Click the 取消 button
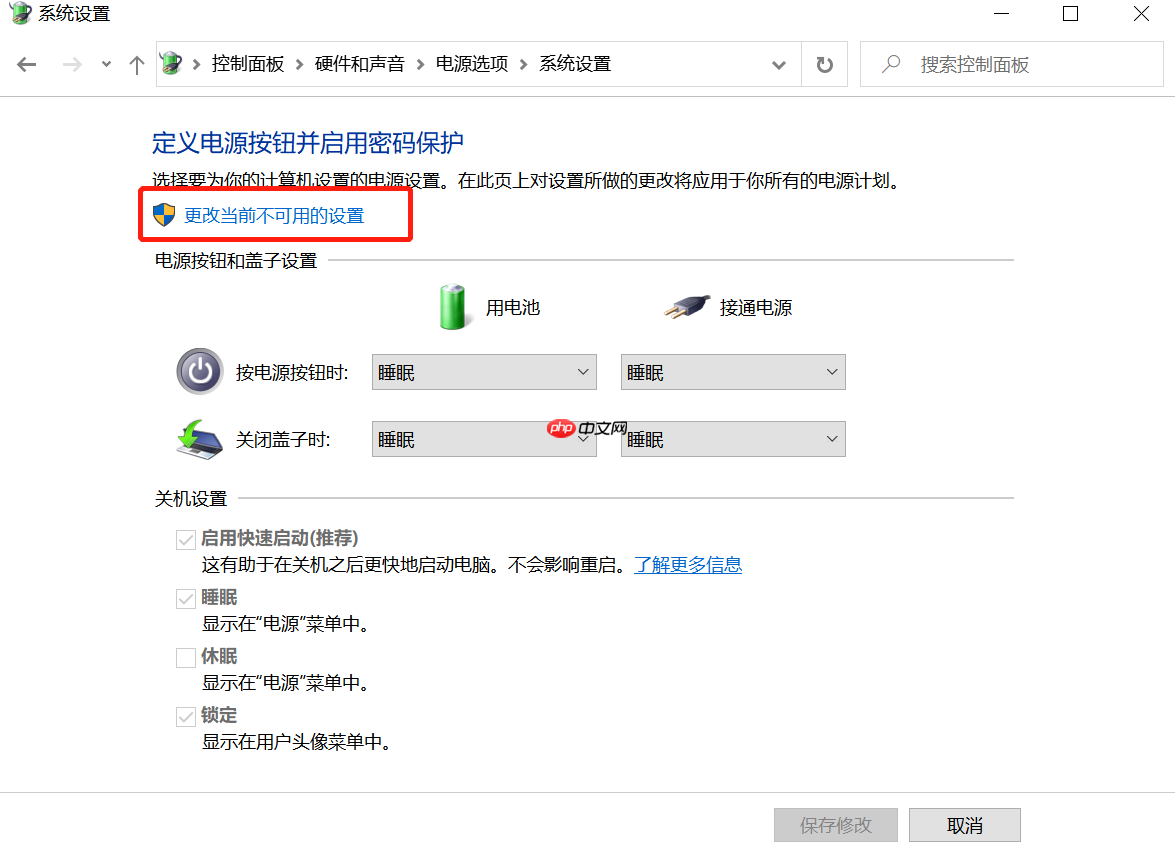1175x857 pixels. 963,824
